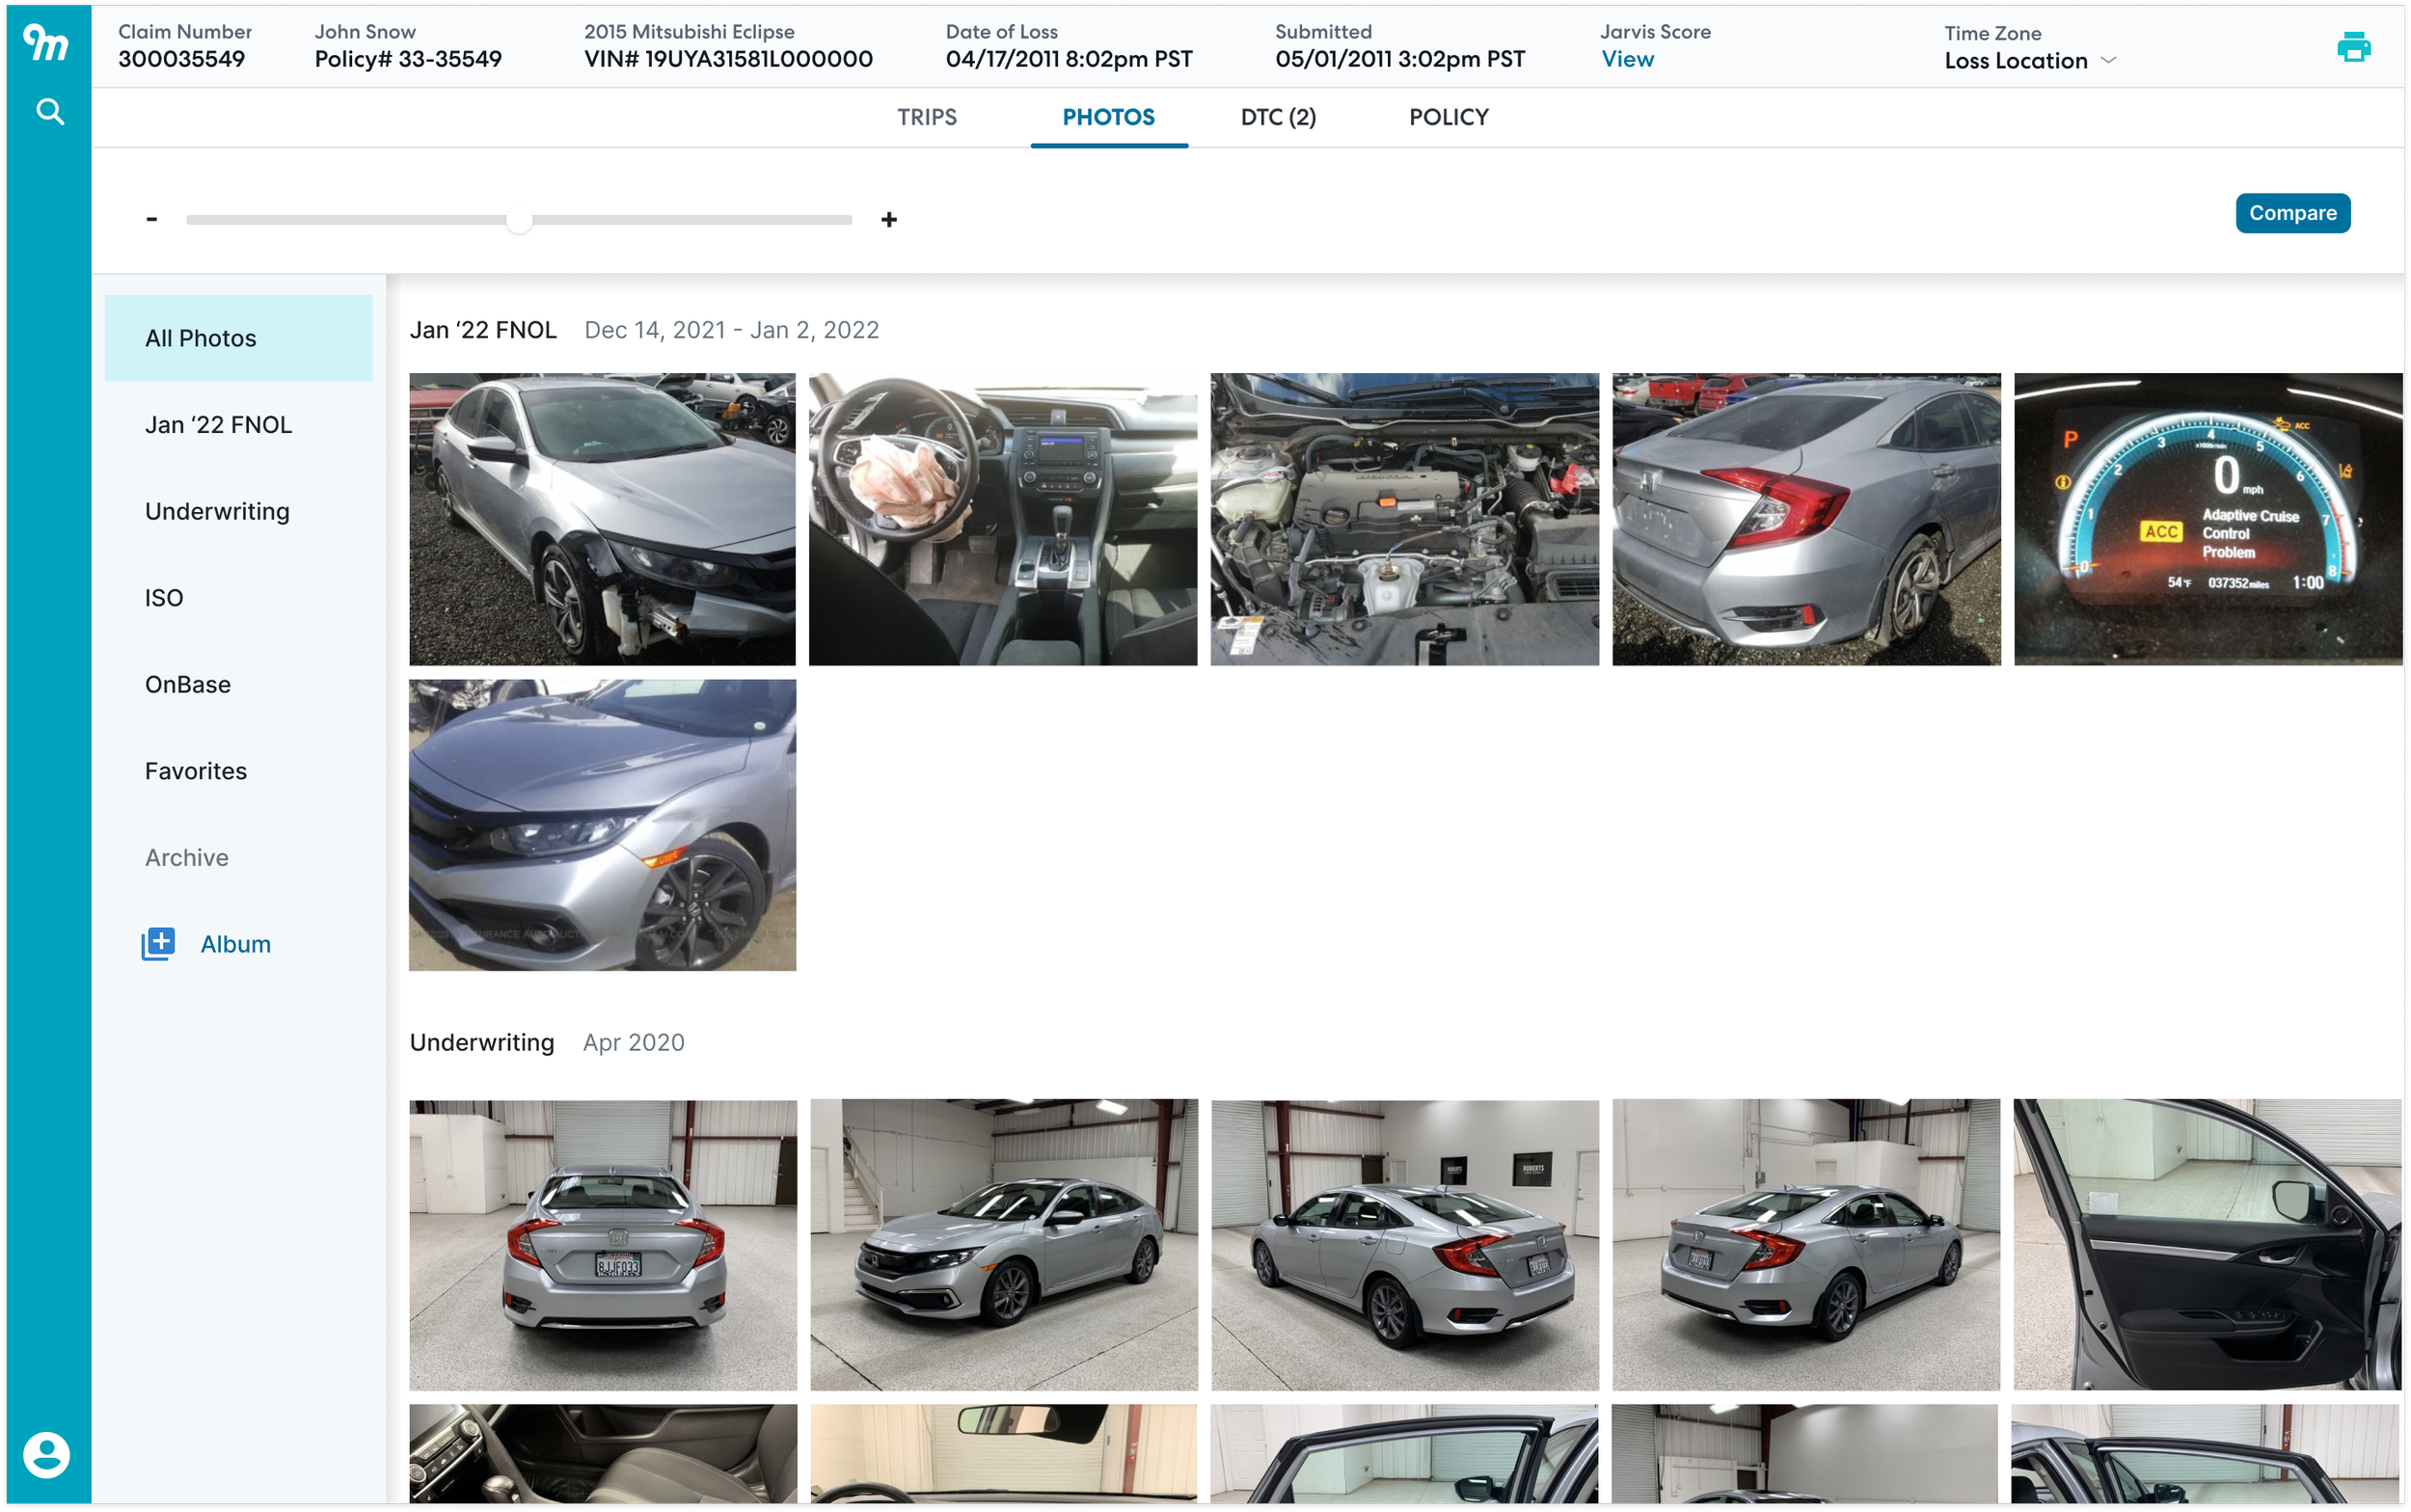Open user profile avatar icon

47,1454
